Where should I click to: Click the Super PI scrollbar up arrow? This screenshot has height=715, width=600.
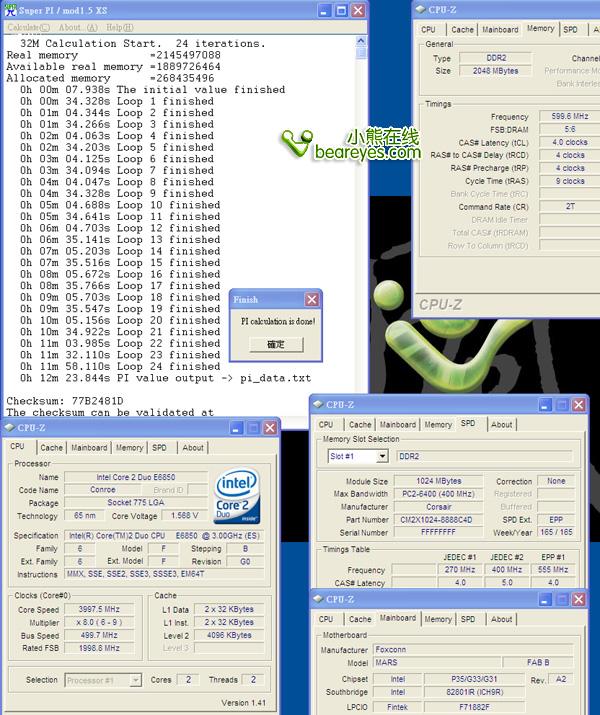[x=361, y=41]
